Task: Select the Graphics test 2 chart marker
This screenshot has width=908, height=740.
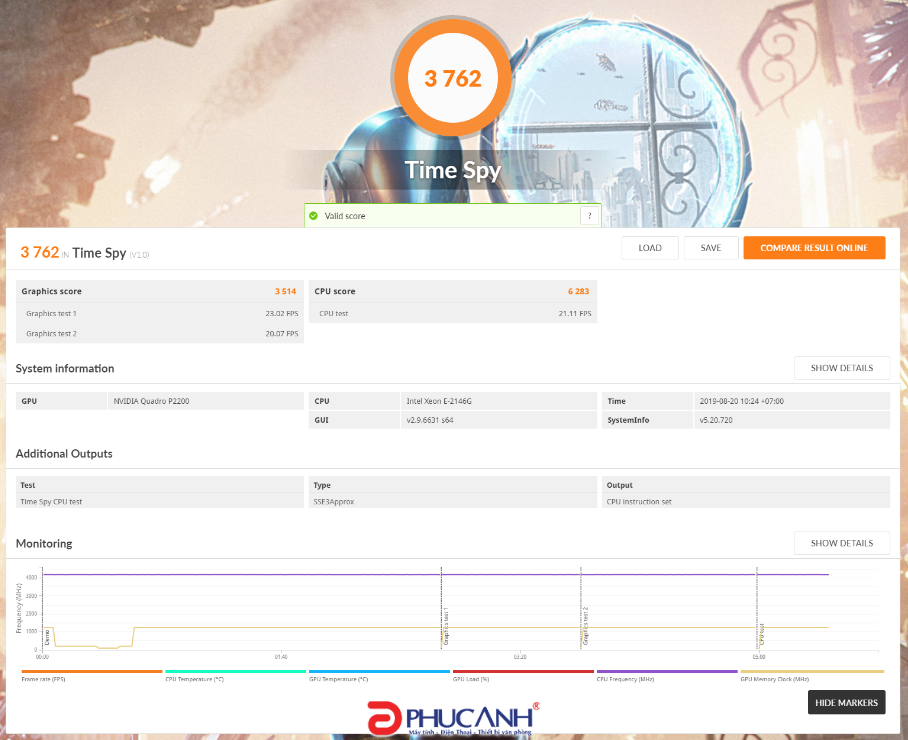Action: click(x=585, y=627)
